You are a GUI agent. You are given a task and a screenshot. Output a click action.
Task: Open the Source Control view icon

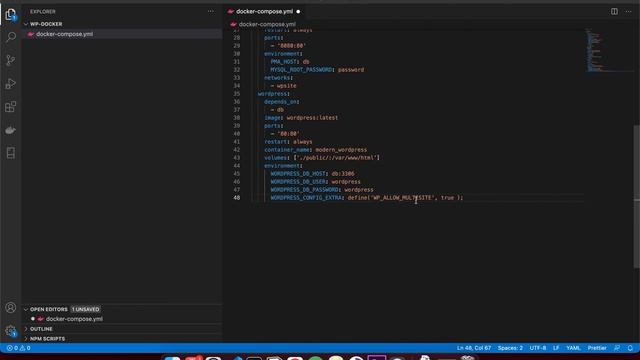(11, 60)
